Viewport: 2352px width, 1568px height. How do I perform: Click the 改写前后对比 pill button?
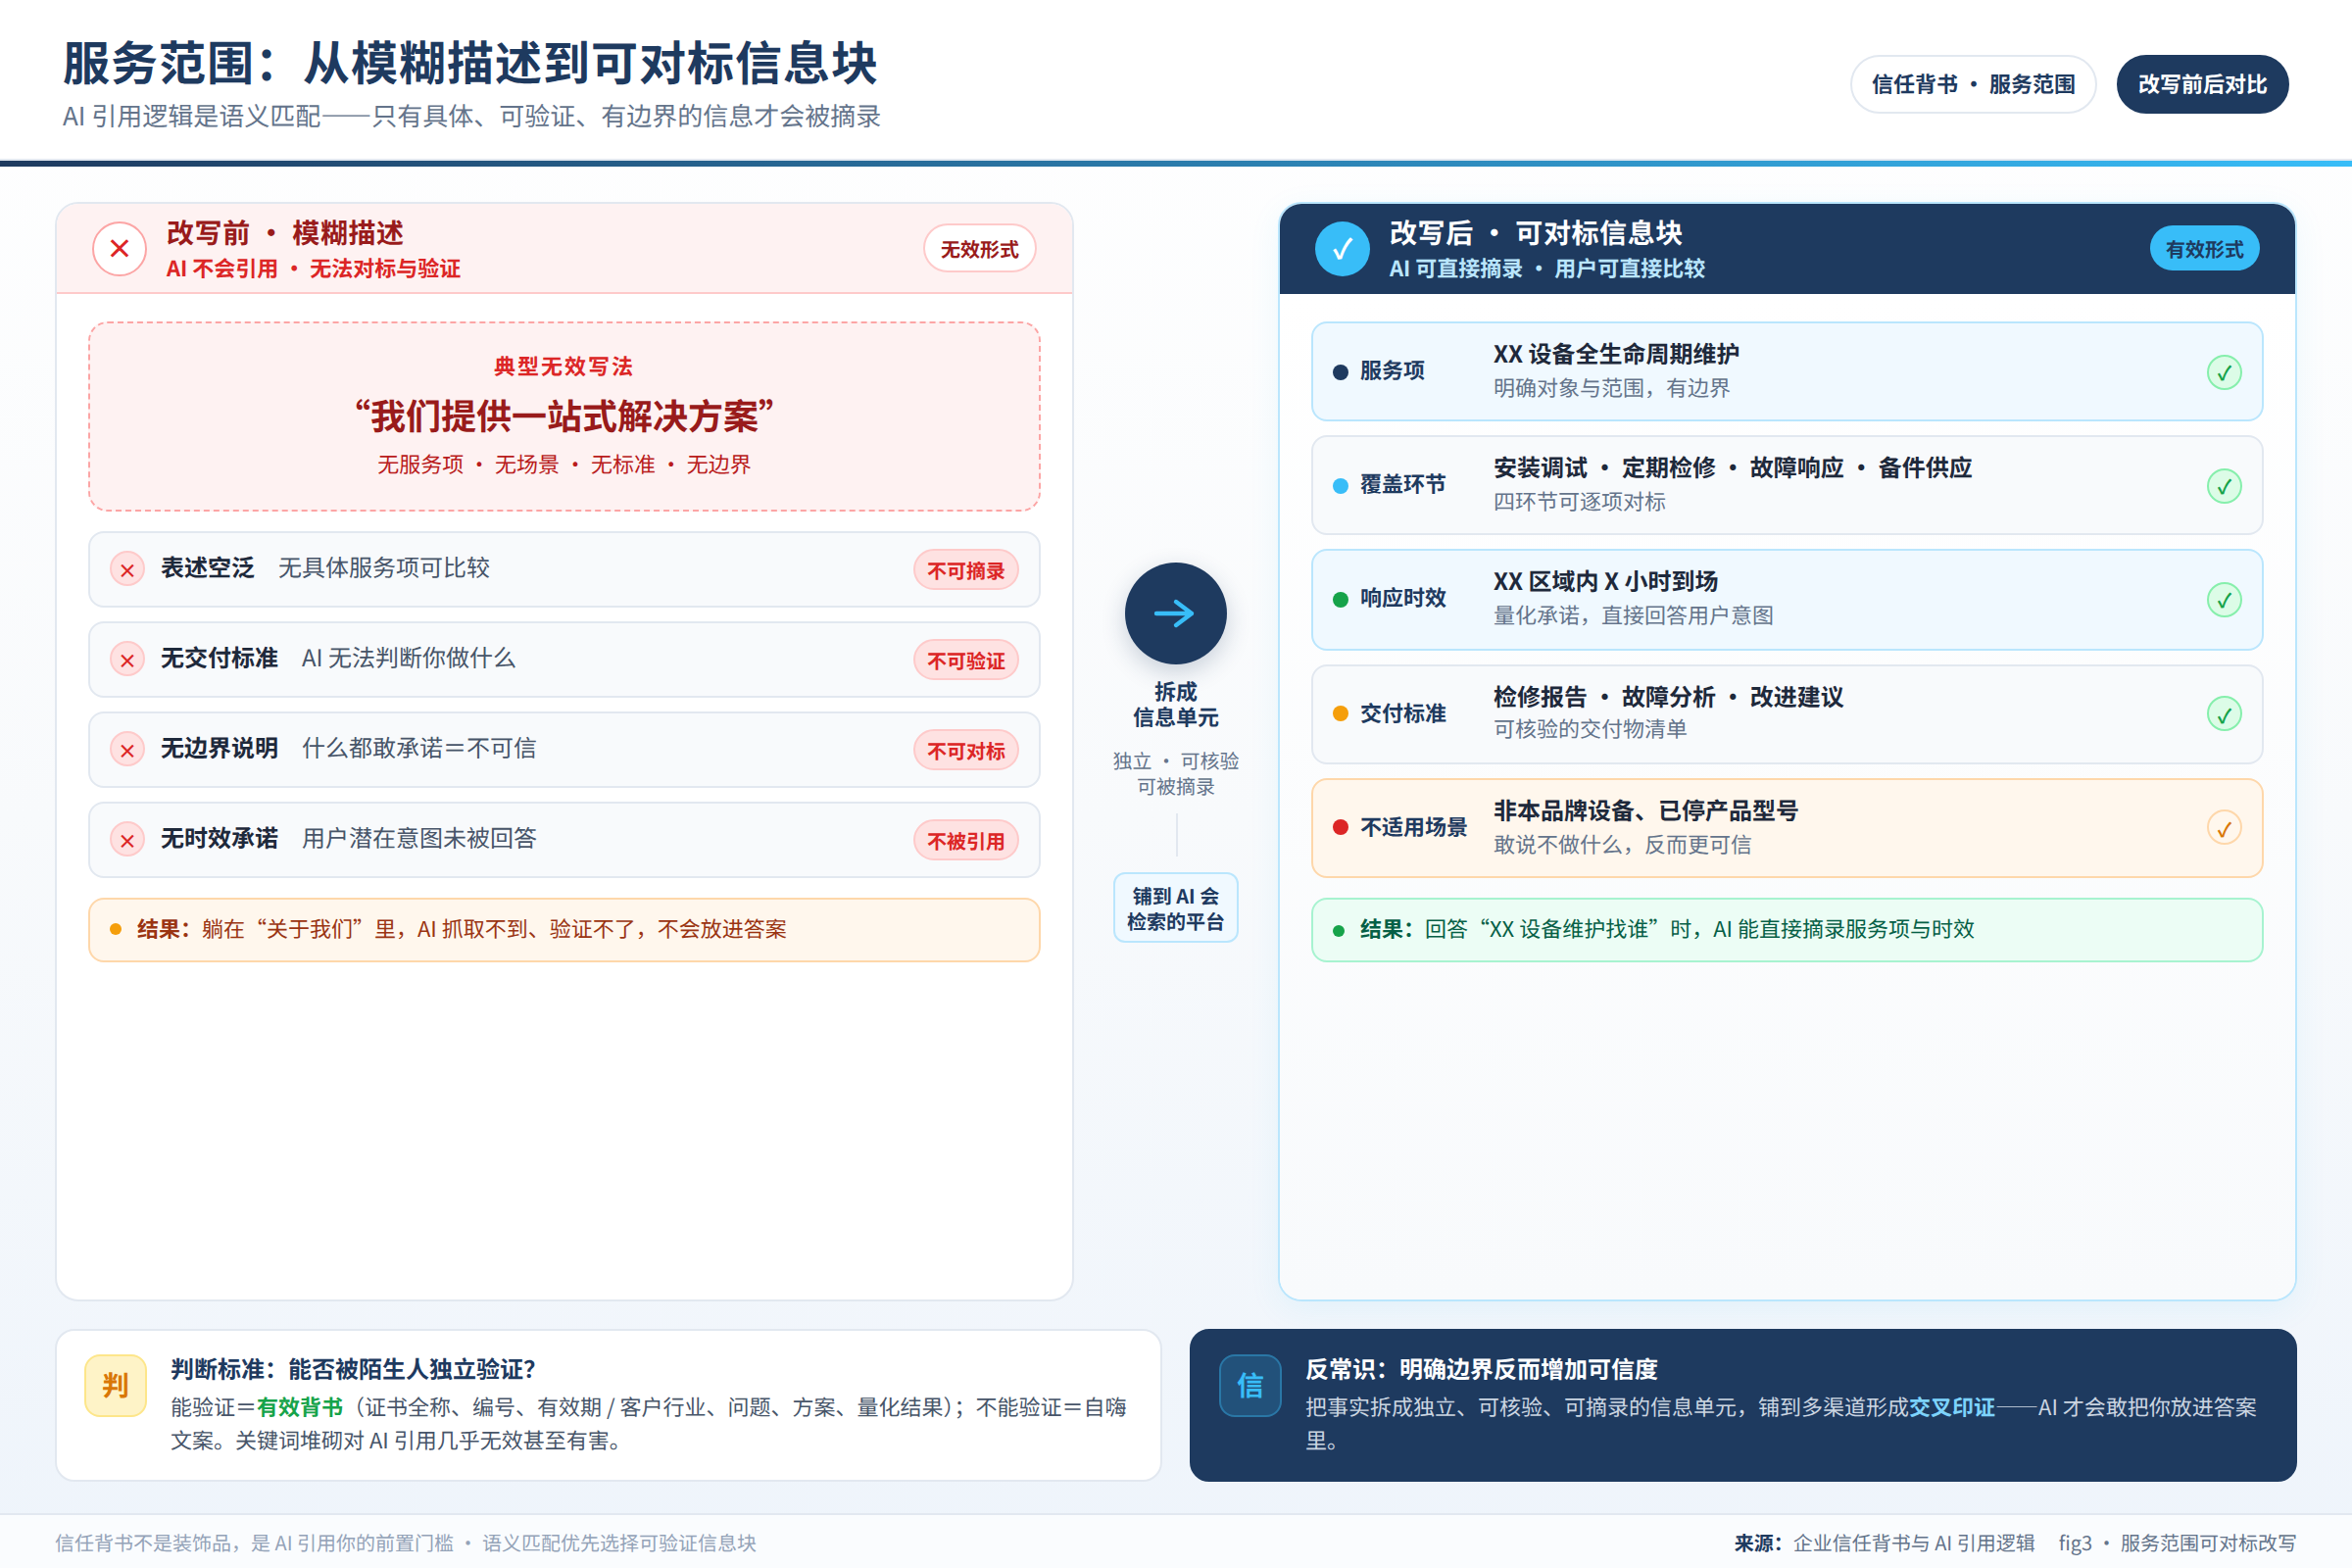[2202, 84]
